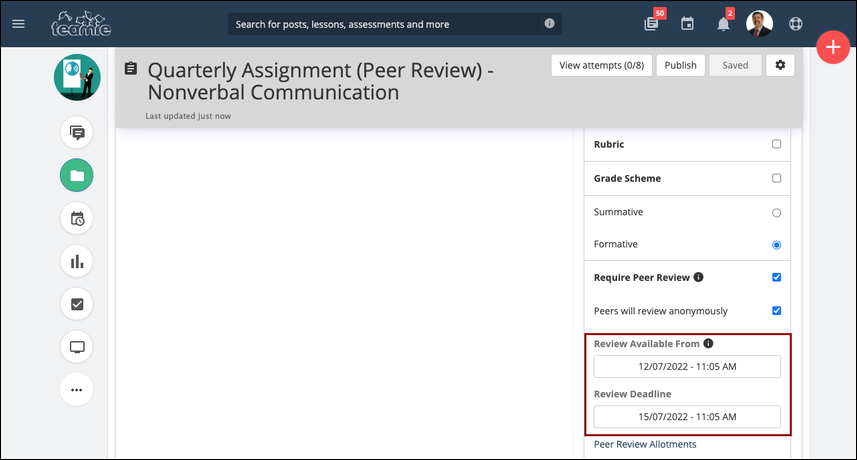857x460 pixels.
Task: Click the red plus create button
Action: point(833,47)
